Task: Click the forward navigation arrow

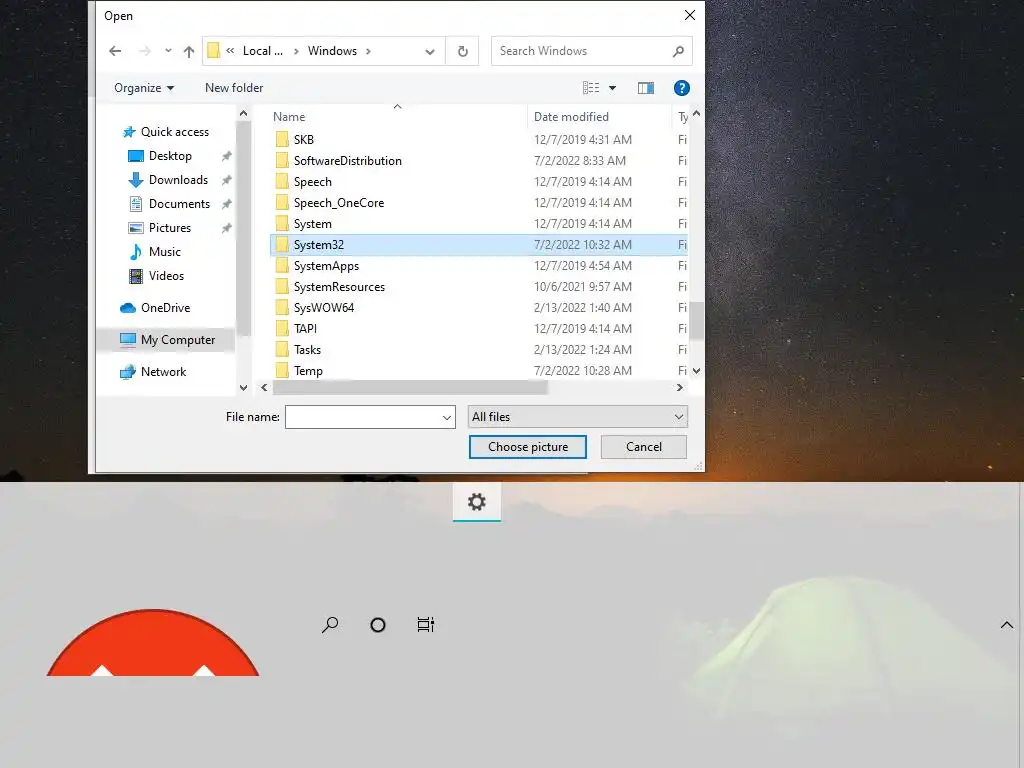Action: tap(145, 51)
